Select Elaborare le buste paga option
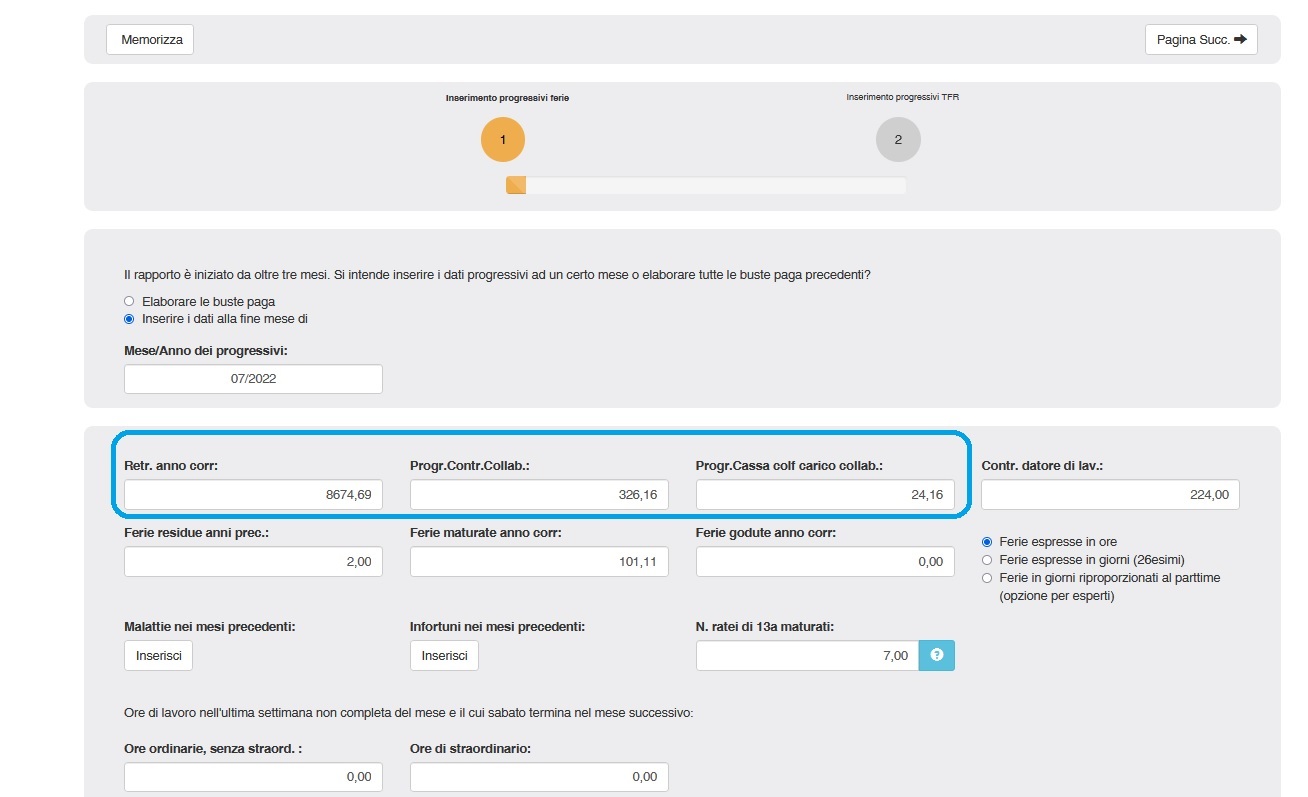Viewport: 1308px width, 797px height. point(128,301)
